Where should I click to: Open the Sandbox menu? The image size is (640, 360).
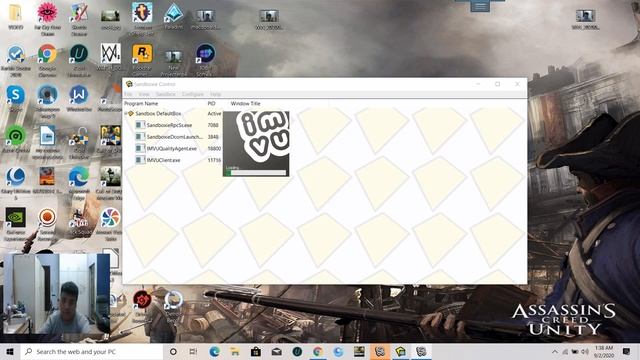[x=165, y=94]
